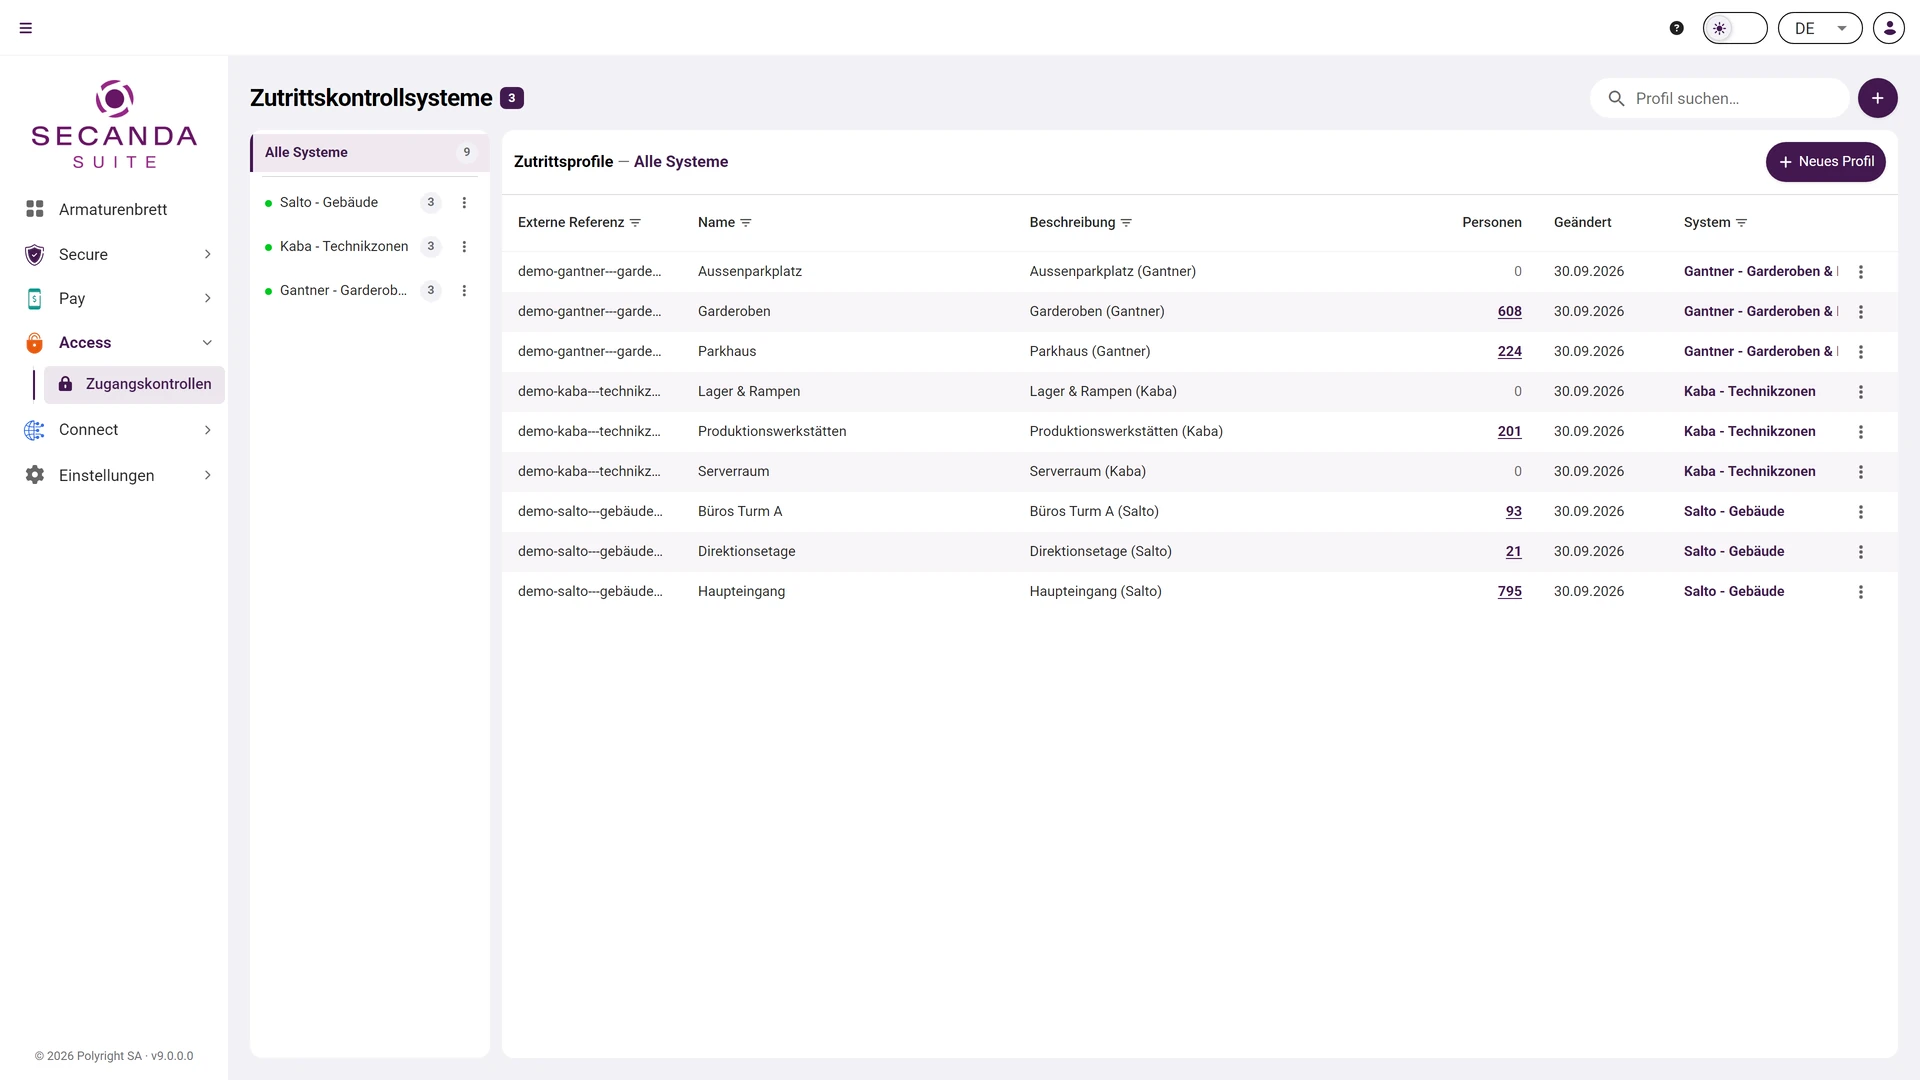Select Salto - Gebäude system entry

pyautogui.click(x=329, y=202)
